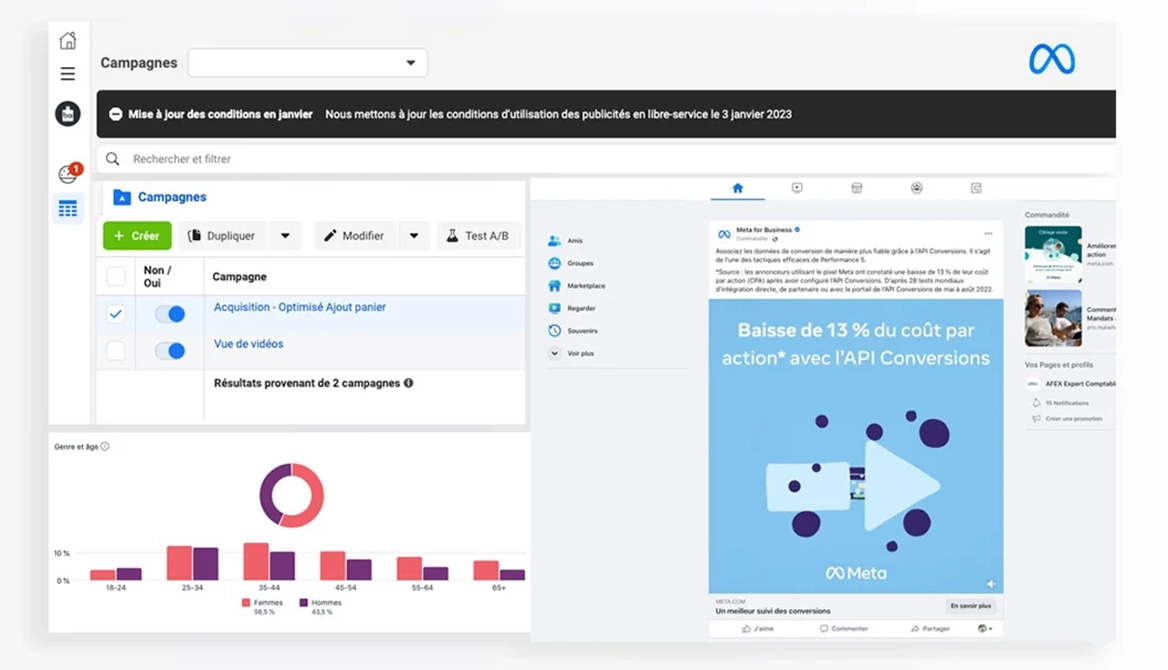Click Commenter under the post
The width and height of the screenshot is (1168, 670).
(844, 628)
